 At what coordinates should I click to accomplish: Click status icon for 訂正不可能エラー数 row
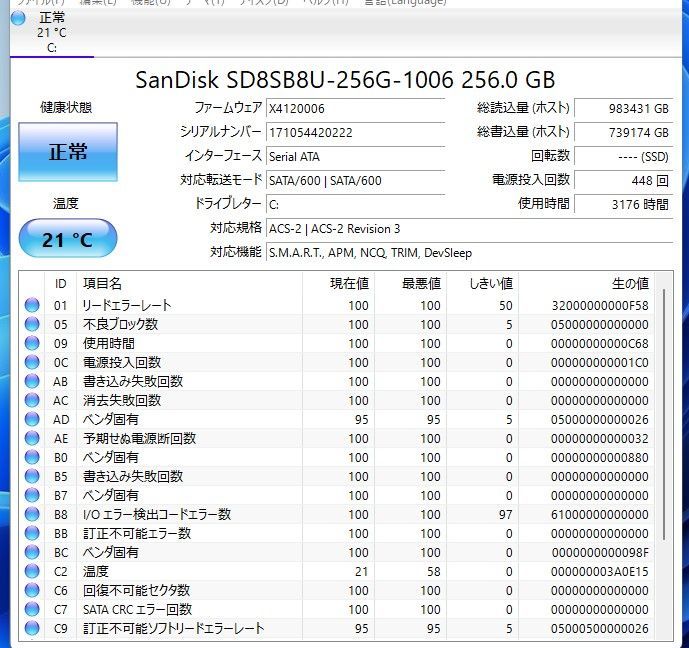[32, 533]
